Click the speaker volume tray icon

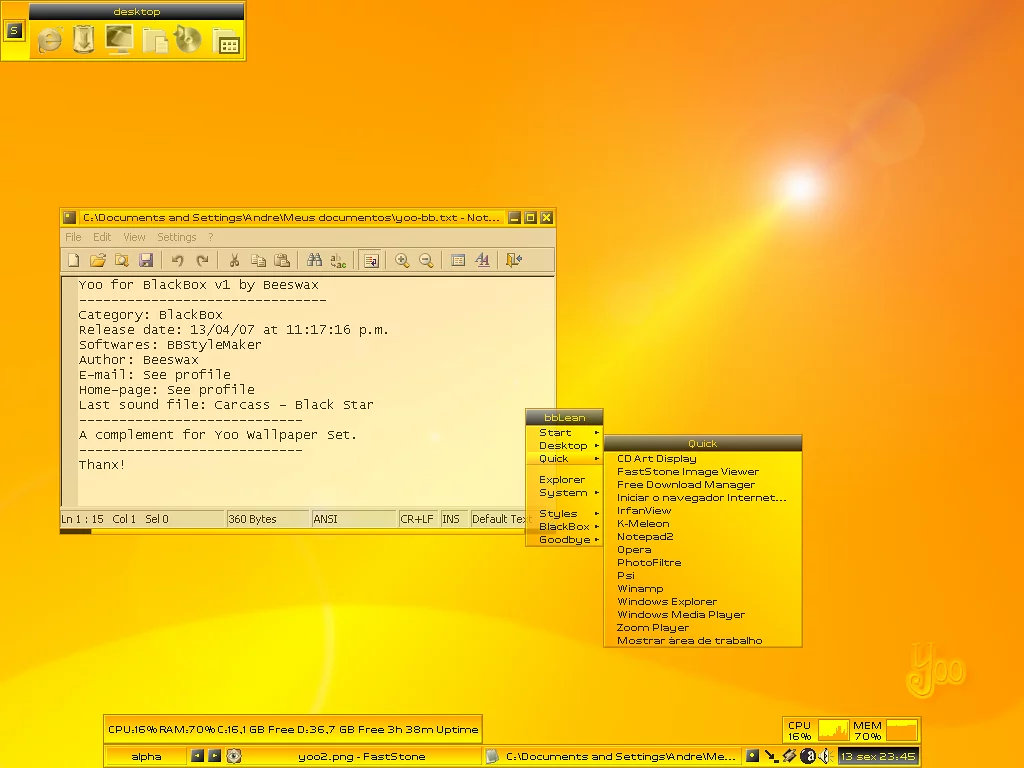coord(824,756)
